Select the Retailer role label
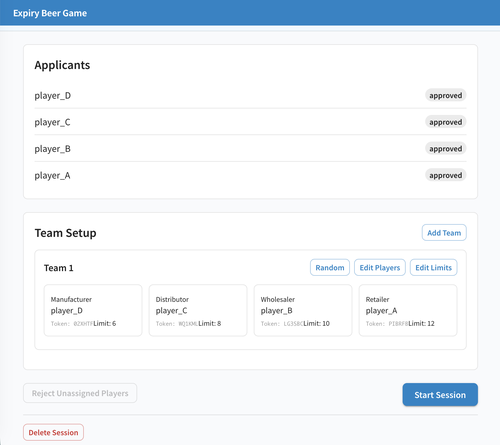The image size is (500, 445). coord(377,299)
